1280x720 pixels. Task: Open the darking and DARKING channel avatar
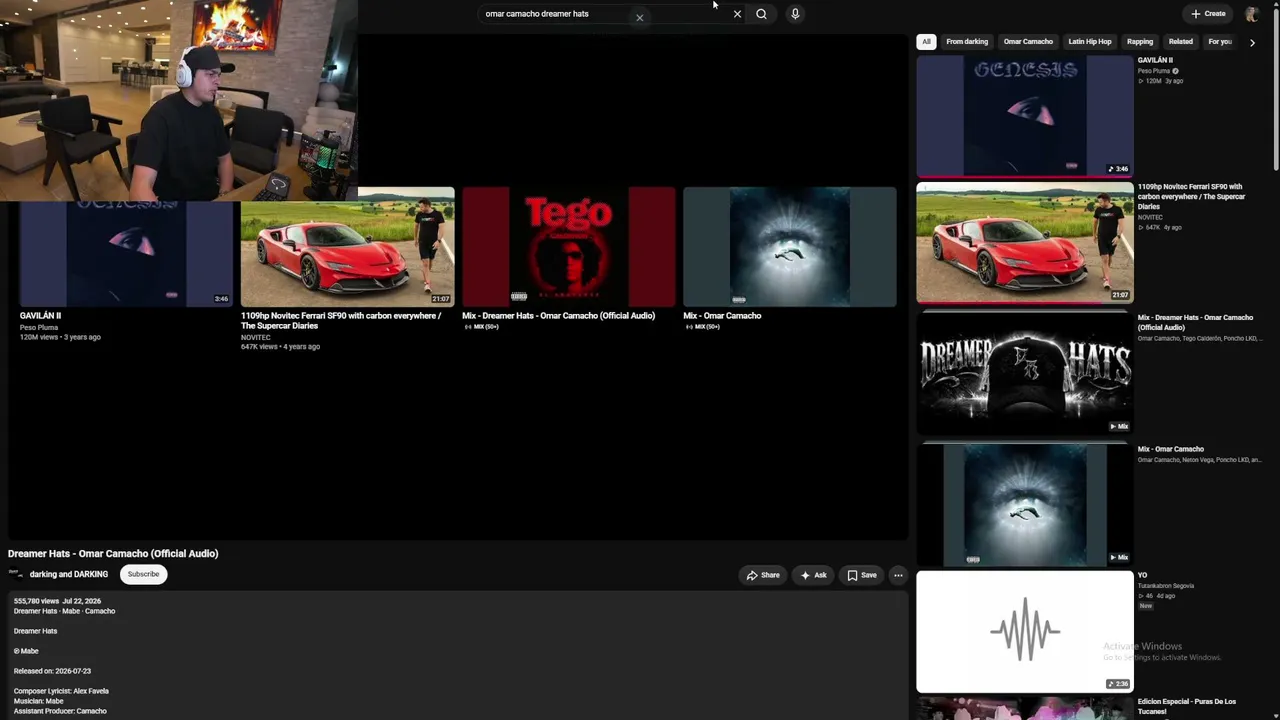click(16, 574)
